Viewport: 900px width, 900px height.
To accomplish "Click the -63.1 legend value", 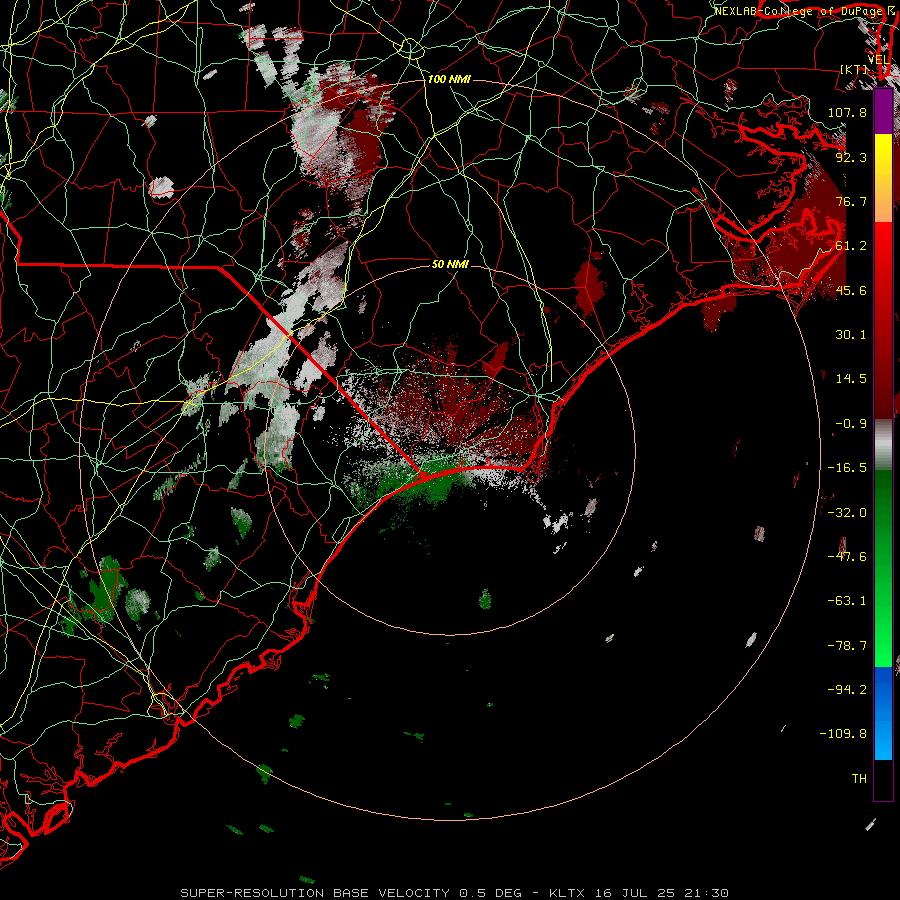I will 847,601.
